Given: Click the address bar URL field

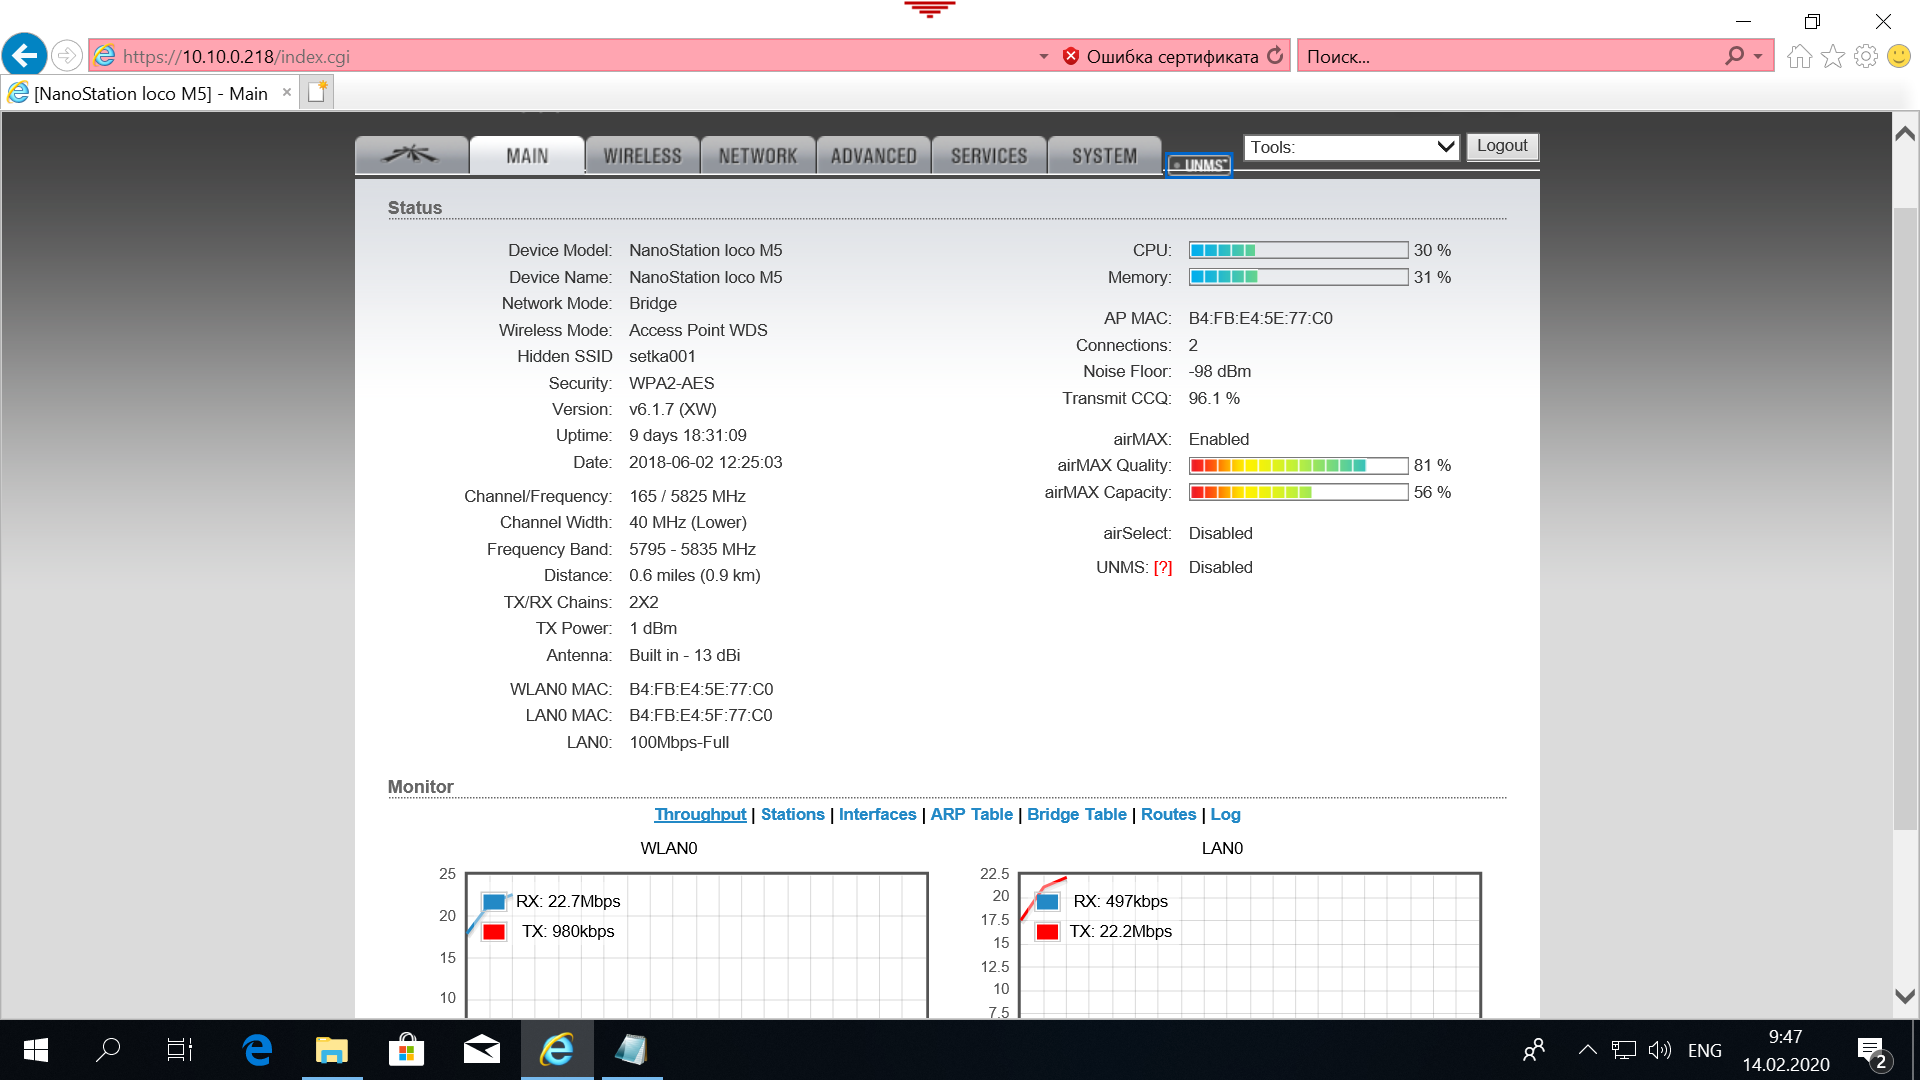Looking at the screenshot, I should tap(560, 56).
